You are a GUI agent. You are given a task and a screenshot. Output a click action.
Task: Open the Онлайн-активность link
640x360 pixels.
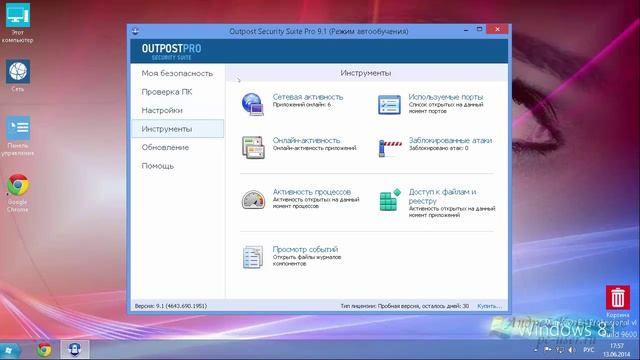(x=306, y=140)
